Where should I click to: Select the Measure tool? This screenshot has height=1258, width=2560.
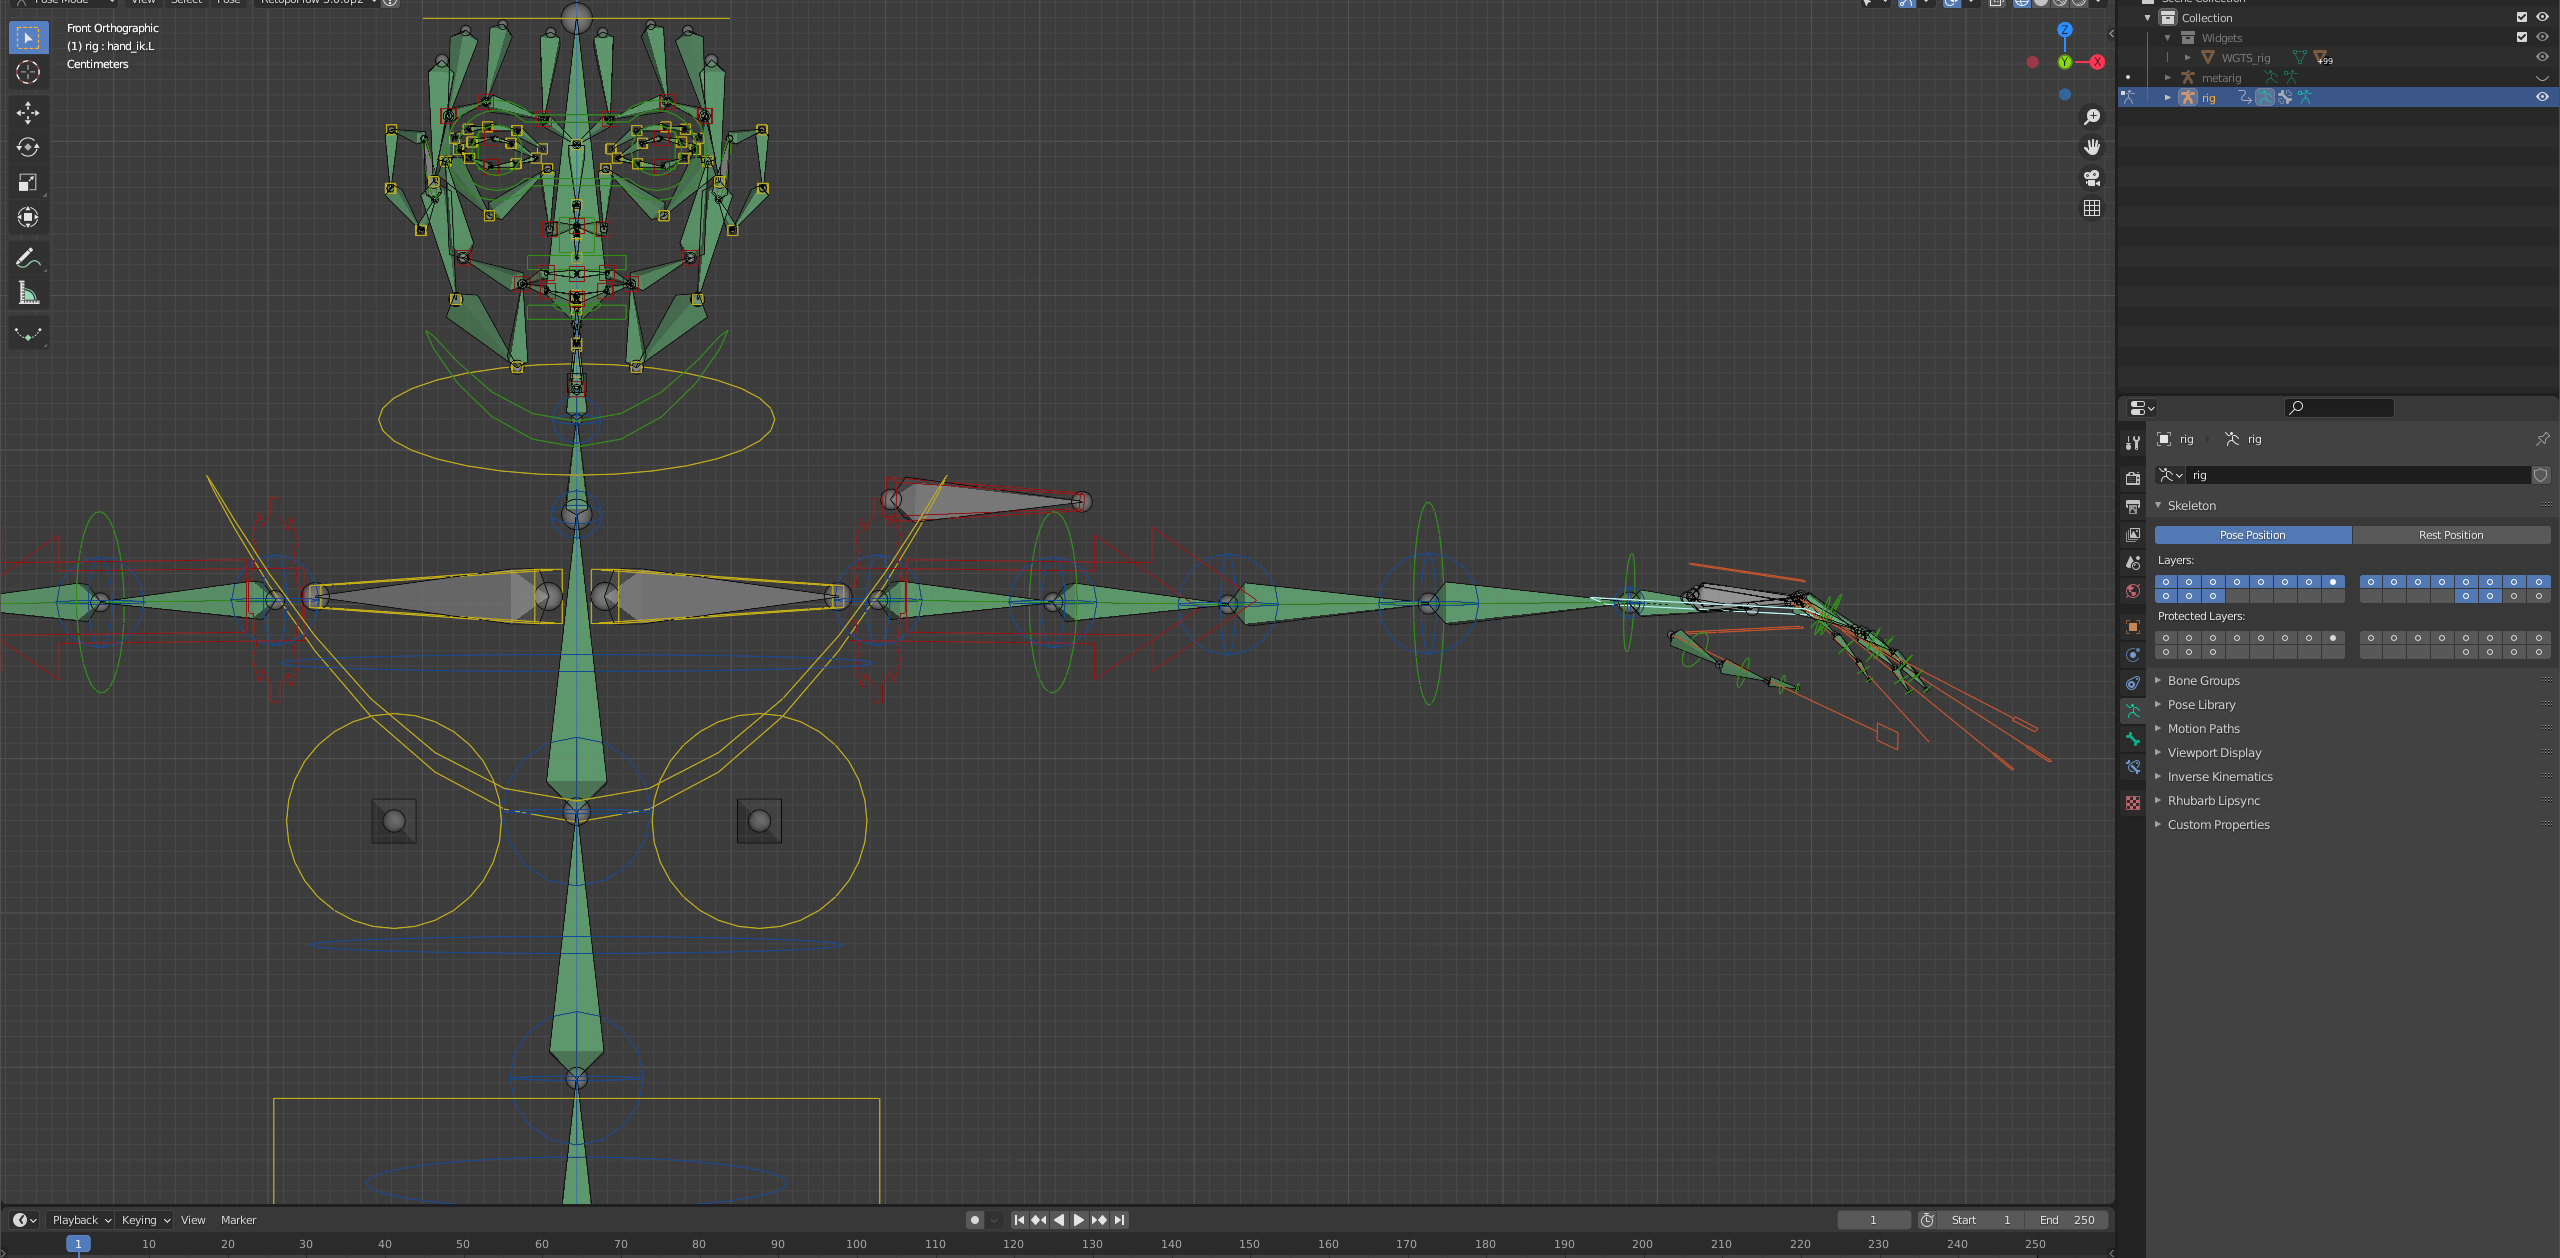(28, 293)
